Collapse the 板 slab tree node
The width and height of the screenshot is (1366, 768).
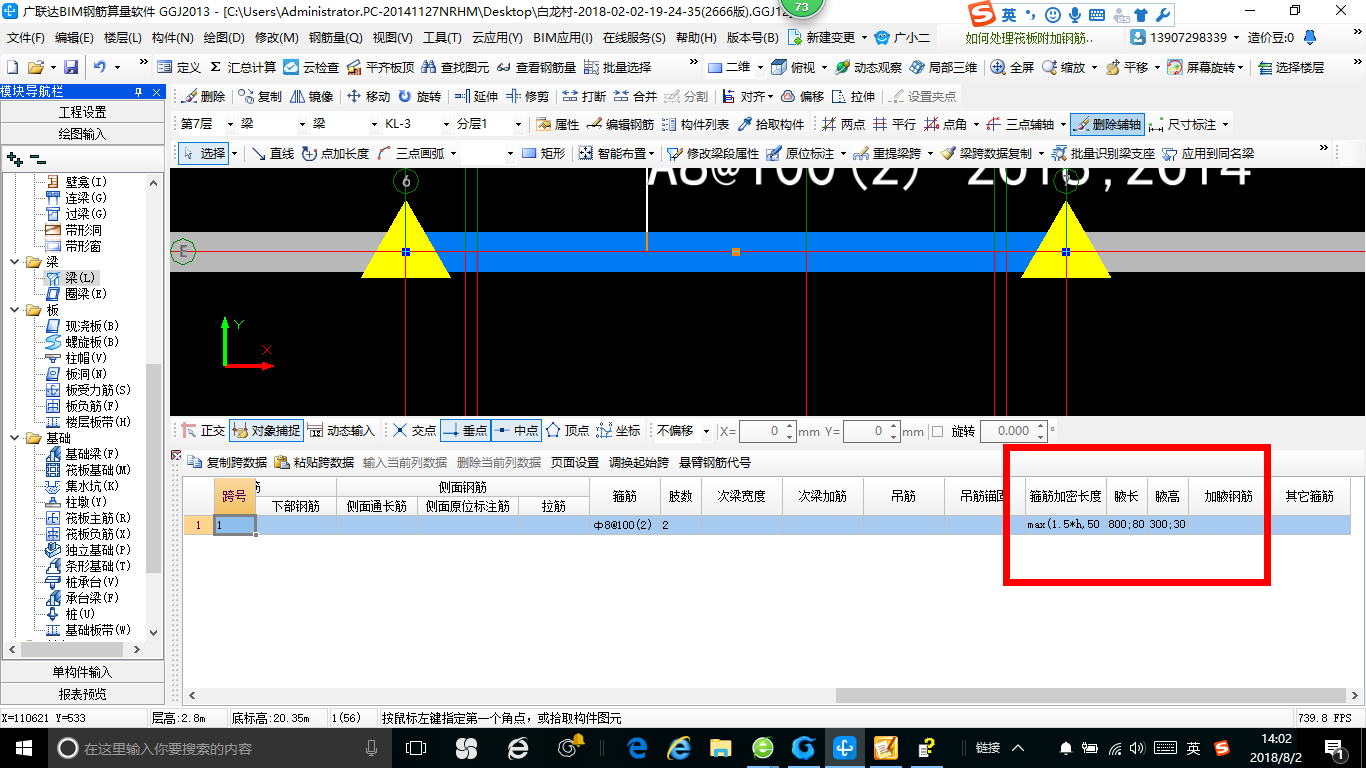click(x=14, y=310)
